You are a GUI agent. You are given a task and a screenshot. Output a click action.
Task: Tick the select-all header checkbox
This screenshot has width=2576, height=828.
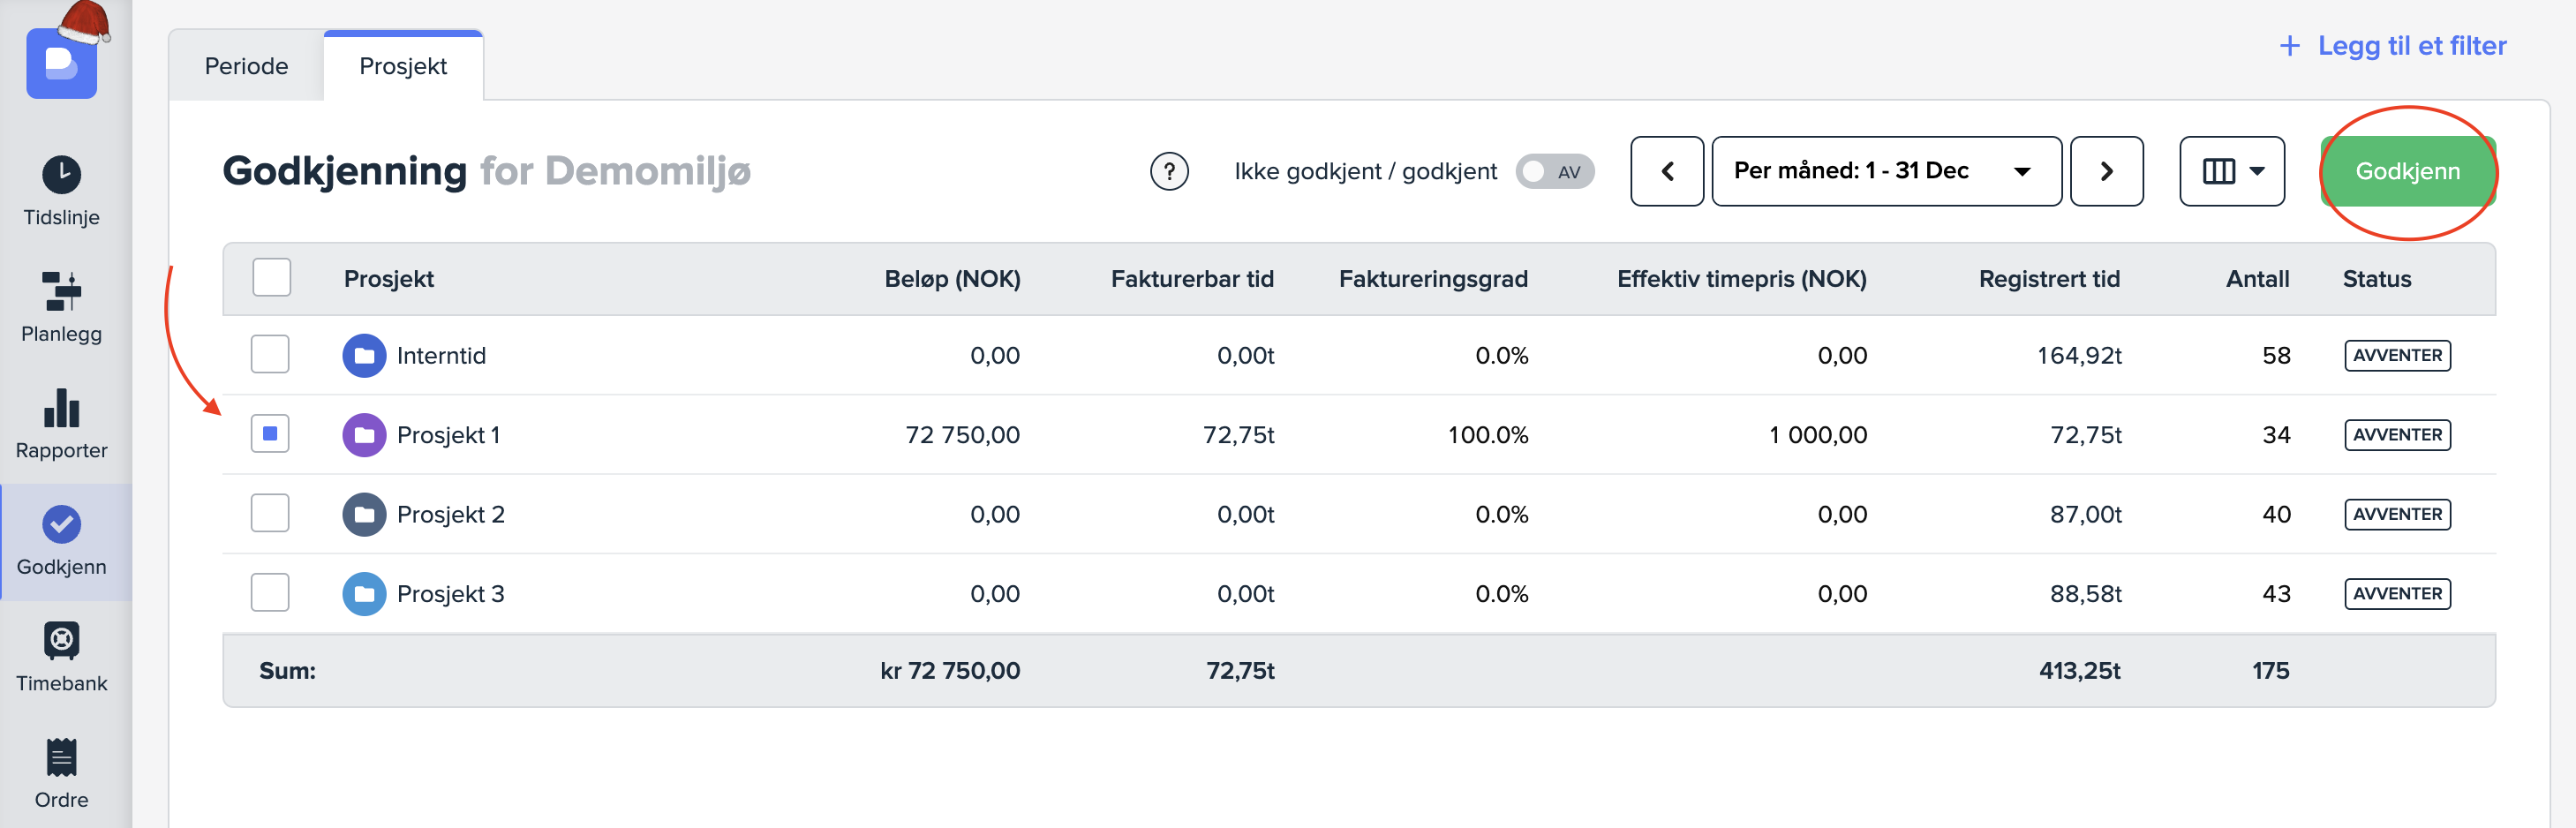click(x=271, y=278)
